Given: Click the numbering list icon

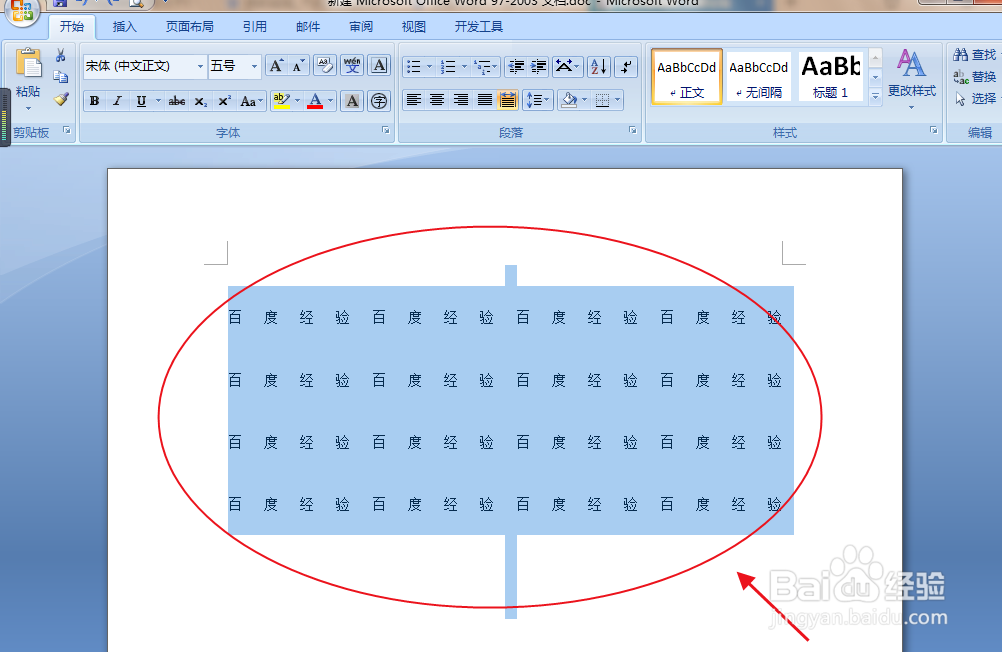Looking at the screenshot, I should click(449, 66).
